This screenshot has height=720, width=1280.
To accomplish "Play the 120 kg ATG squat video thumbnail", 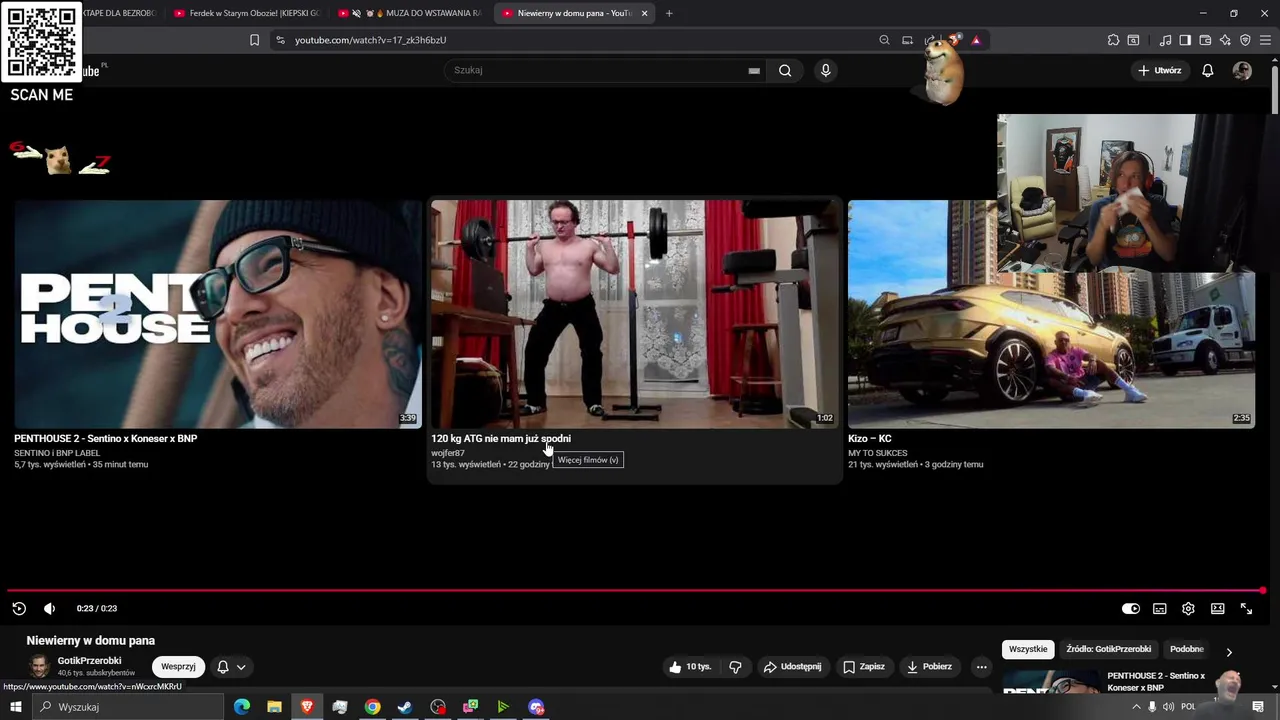I will 635,314.
